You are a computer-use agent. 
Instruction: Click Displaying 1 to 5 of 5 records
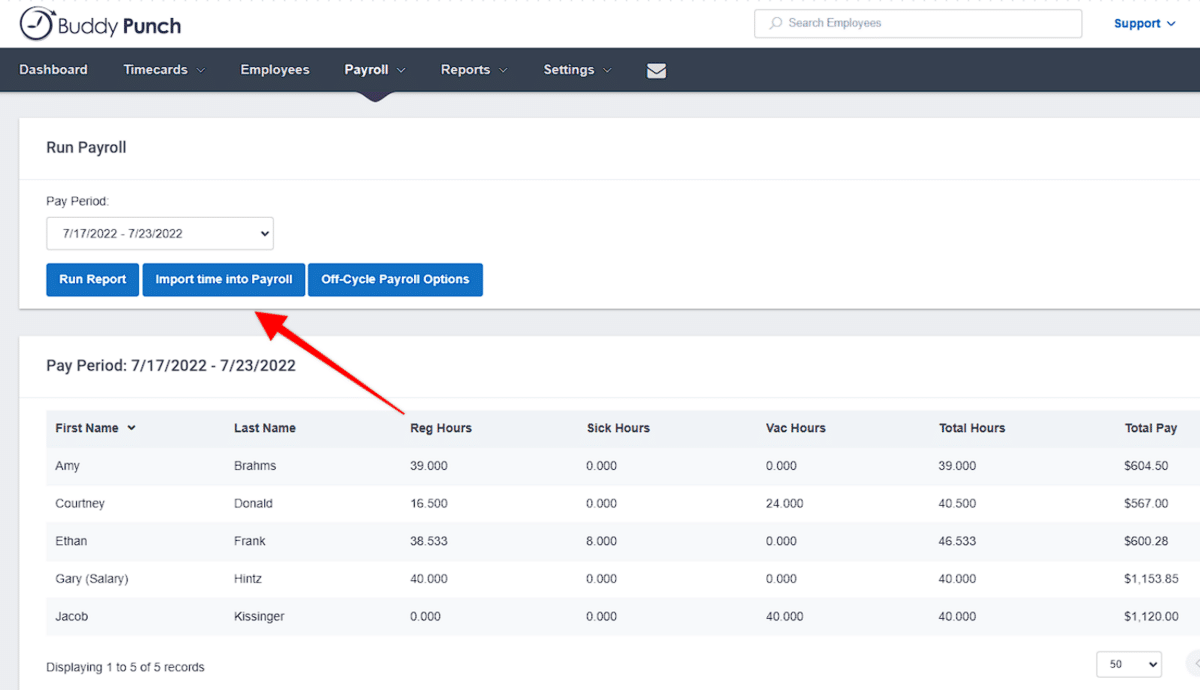[125, 667]
